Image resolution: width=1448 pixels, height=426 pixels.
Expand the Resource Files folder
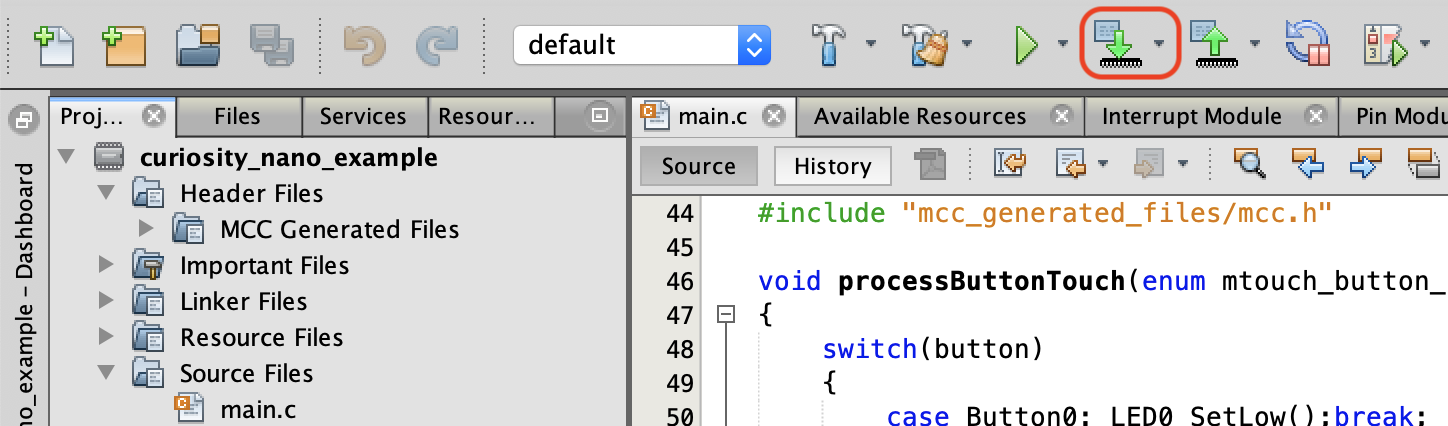coord(107,337)
